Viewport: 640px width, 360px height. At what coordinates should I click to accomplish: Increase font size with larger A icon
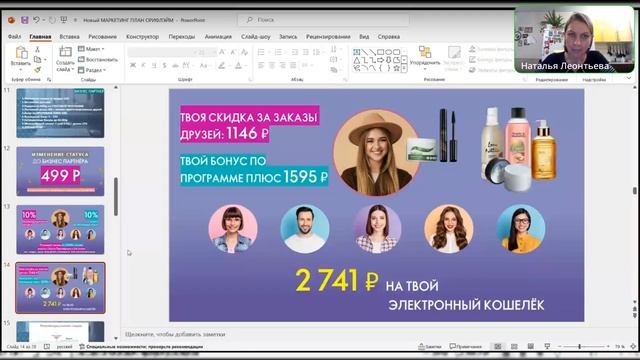(222, 52)
